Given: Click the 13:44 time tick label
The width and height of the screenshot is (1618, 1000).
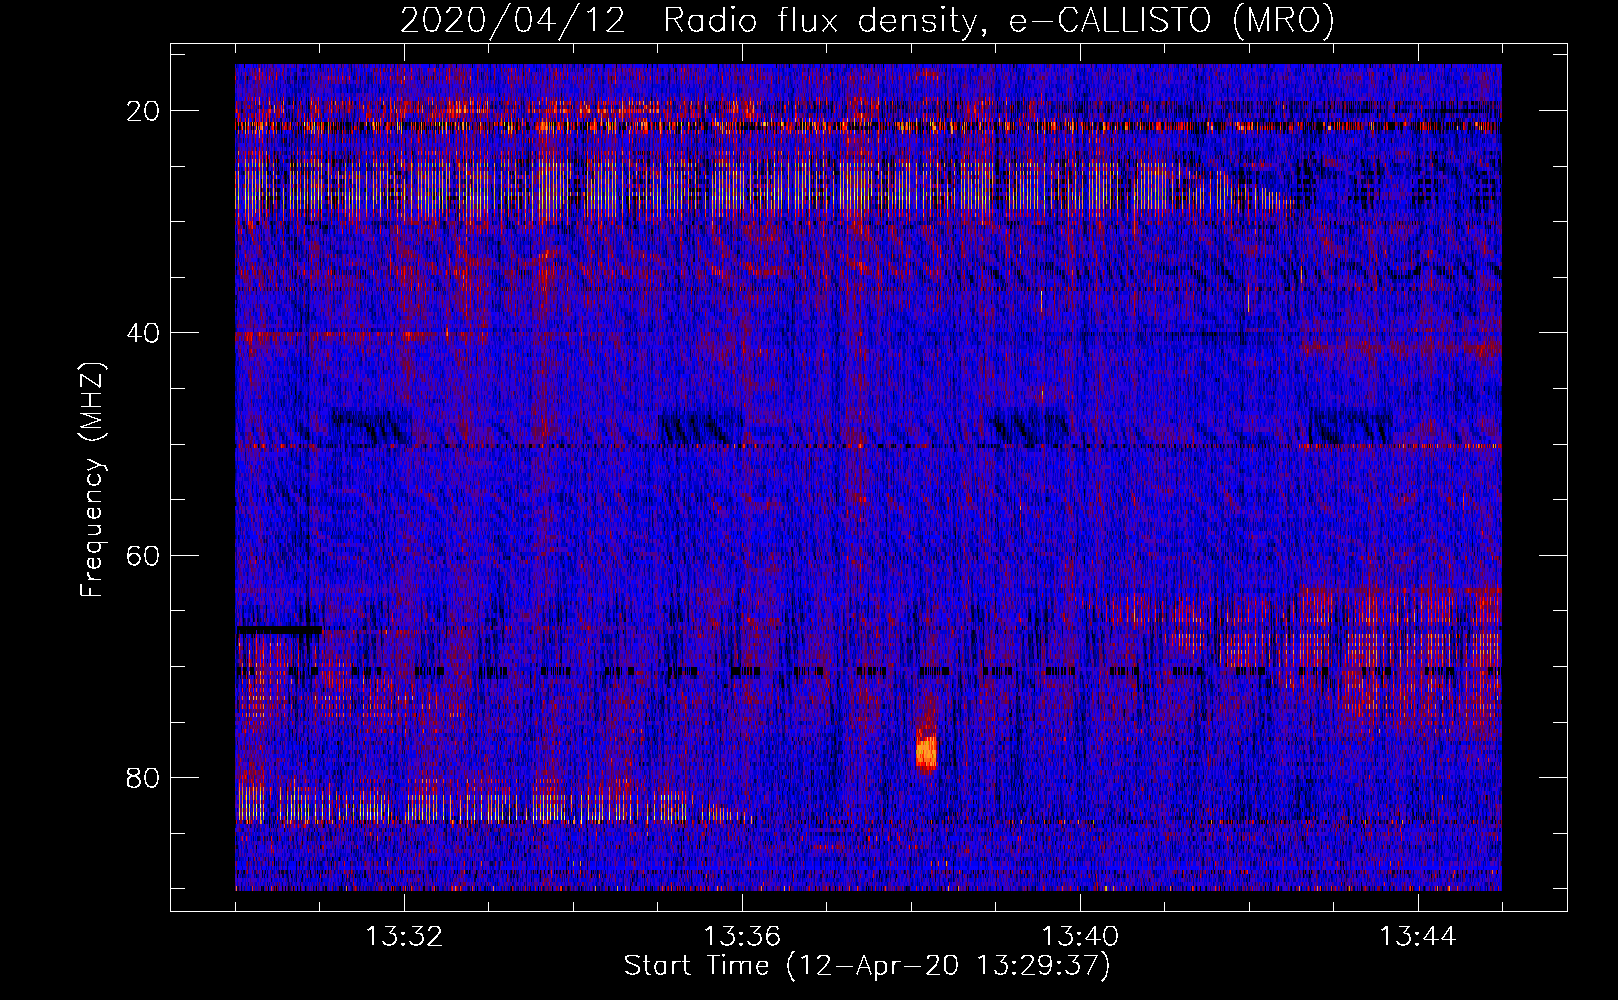Looking at the screenshot, I should tap(1418, 937).
